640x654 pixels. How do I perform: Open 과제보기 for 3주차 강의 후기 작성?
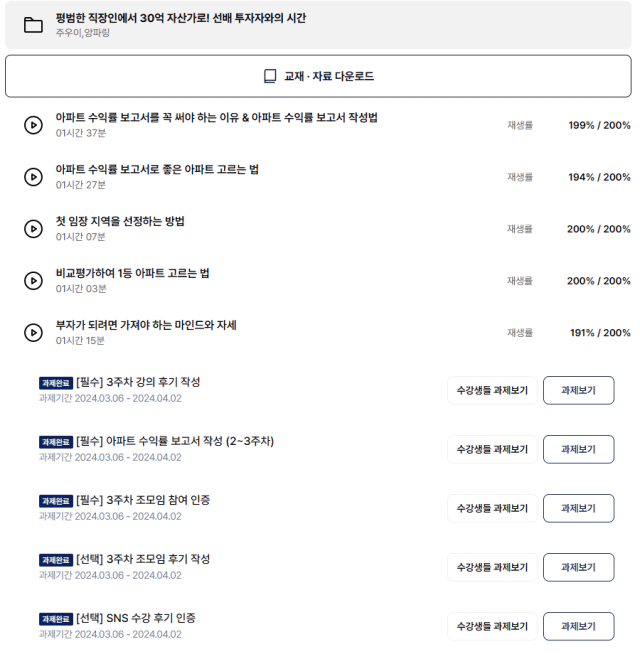point(579,390)
